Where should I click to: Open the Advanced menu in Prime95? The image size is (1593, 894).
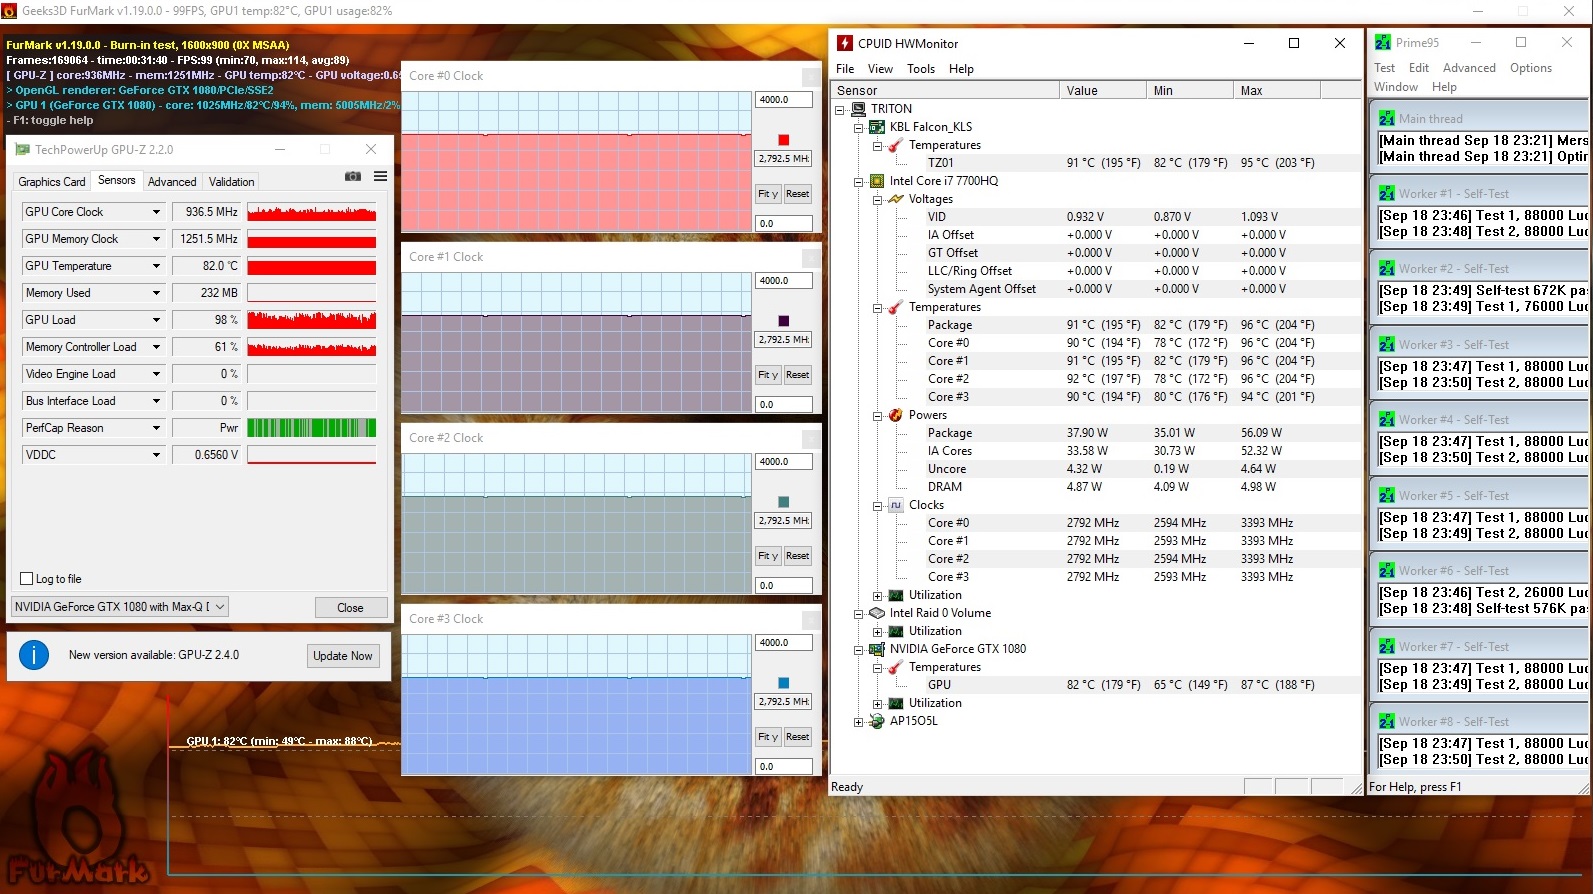1469,68
